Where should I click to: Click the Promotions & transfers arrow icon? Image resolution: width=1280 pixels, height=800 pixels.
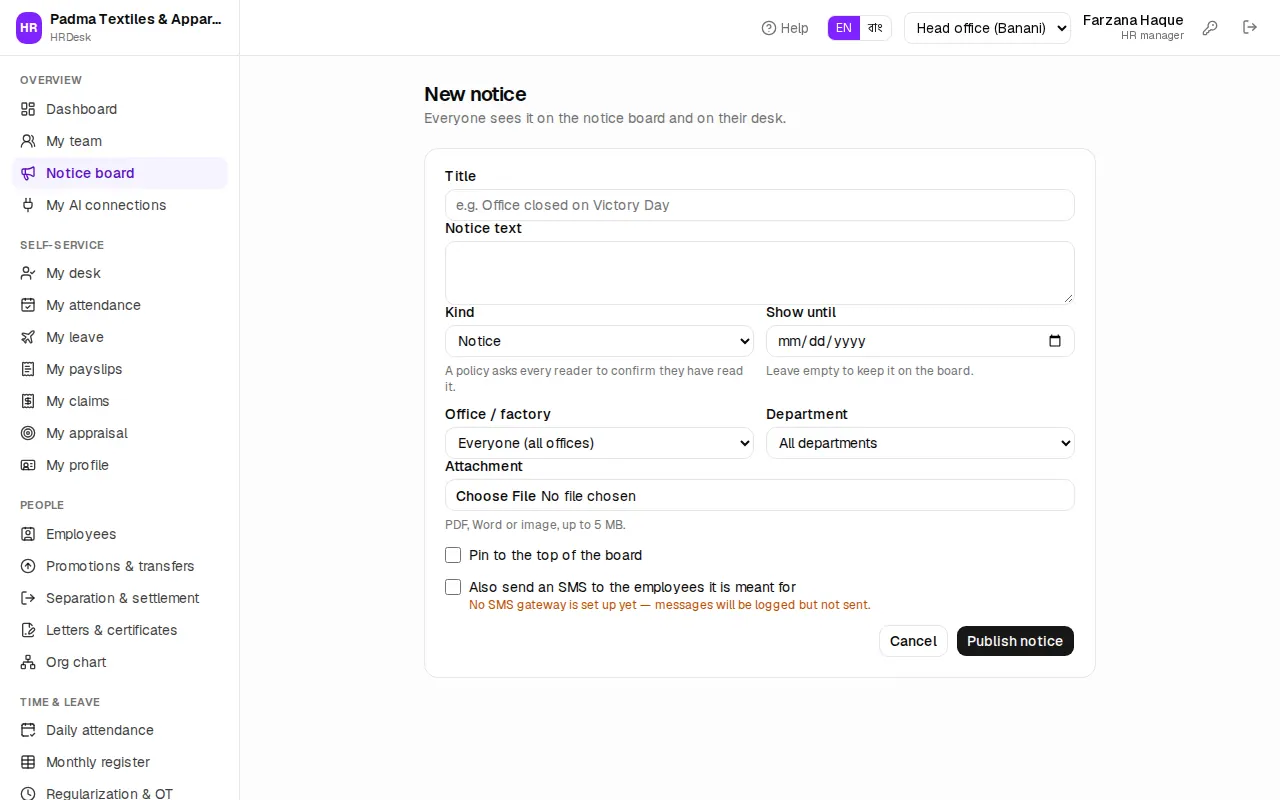click(28, 566)
